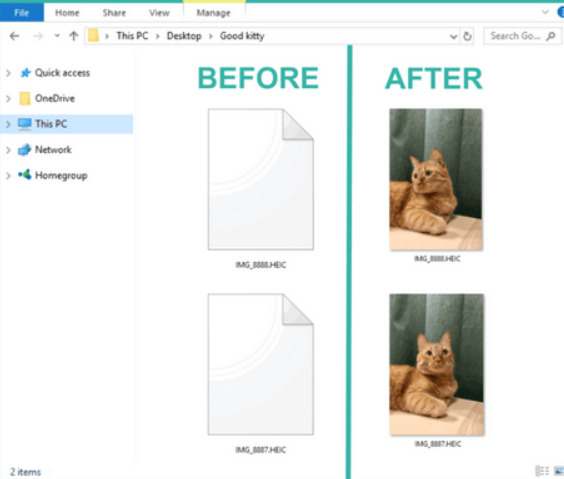Click IMG_8888.HEIC filename under AFTER
The width and height of the screenshot is (564, 479).
click(x=437, y=259)
